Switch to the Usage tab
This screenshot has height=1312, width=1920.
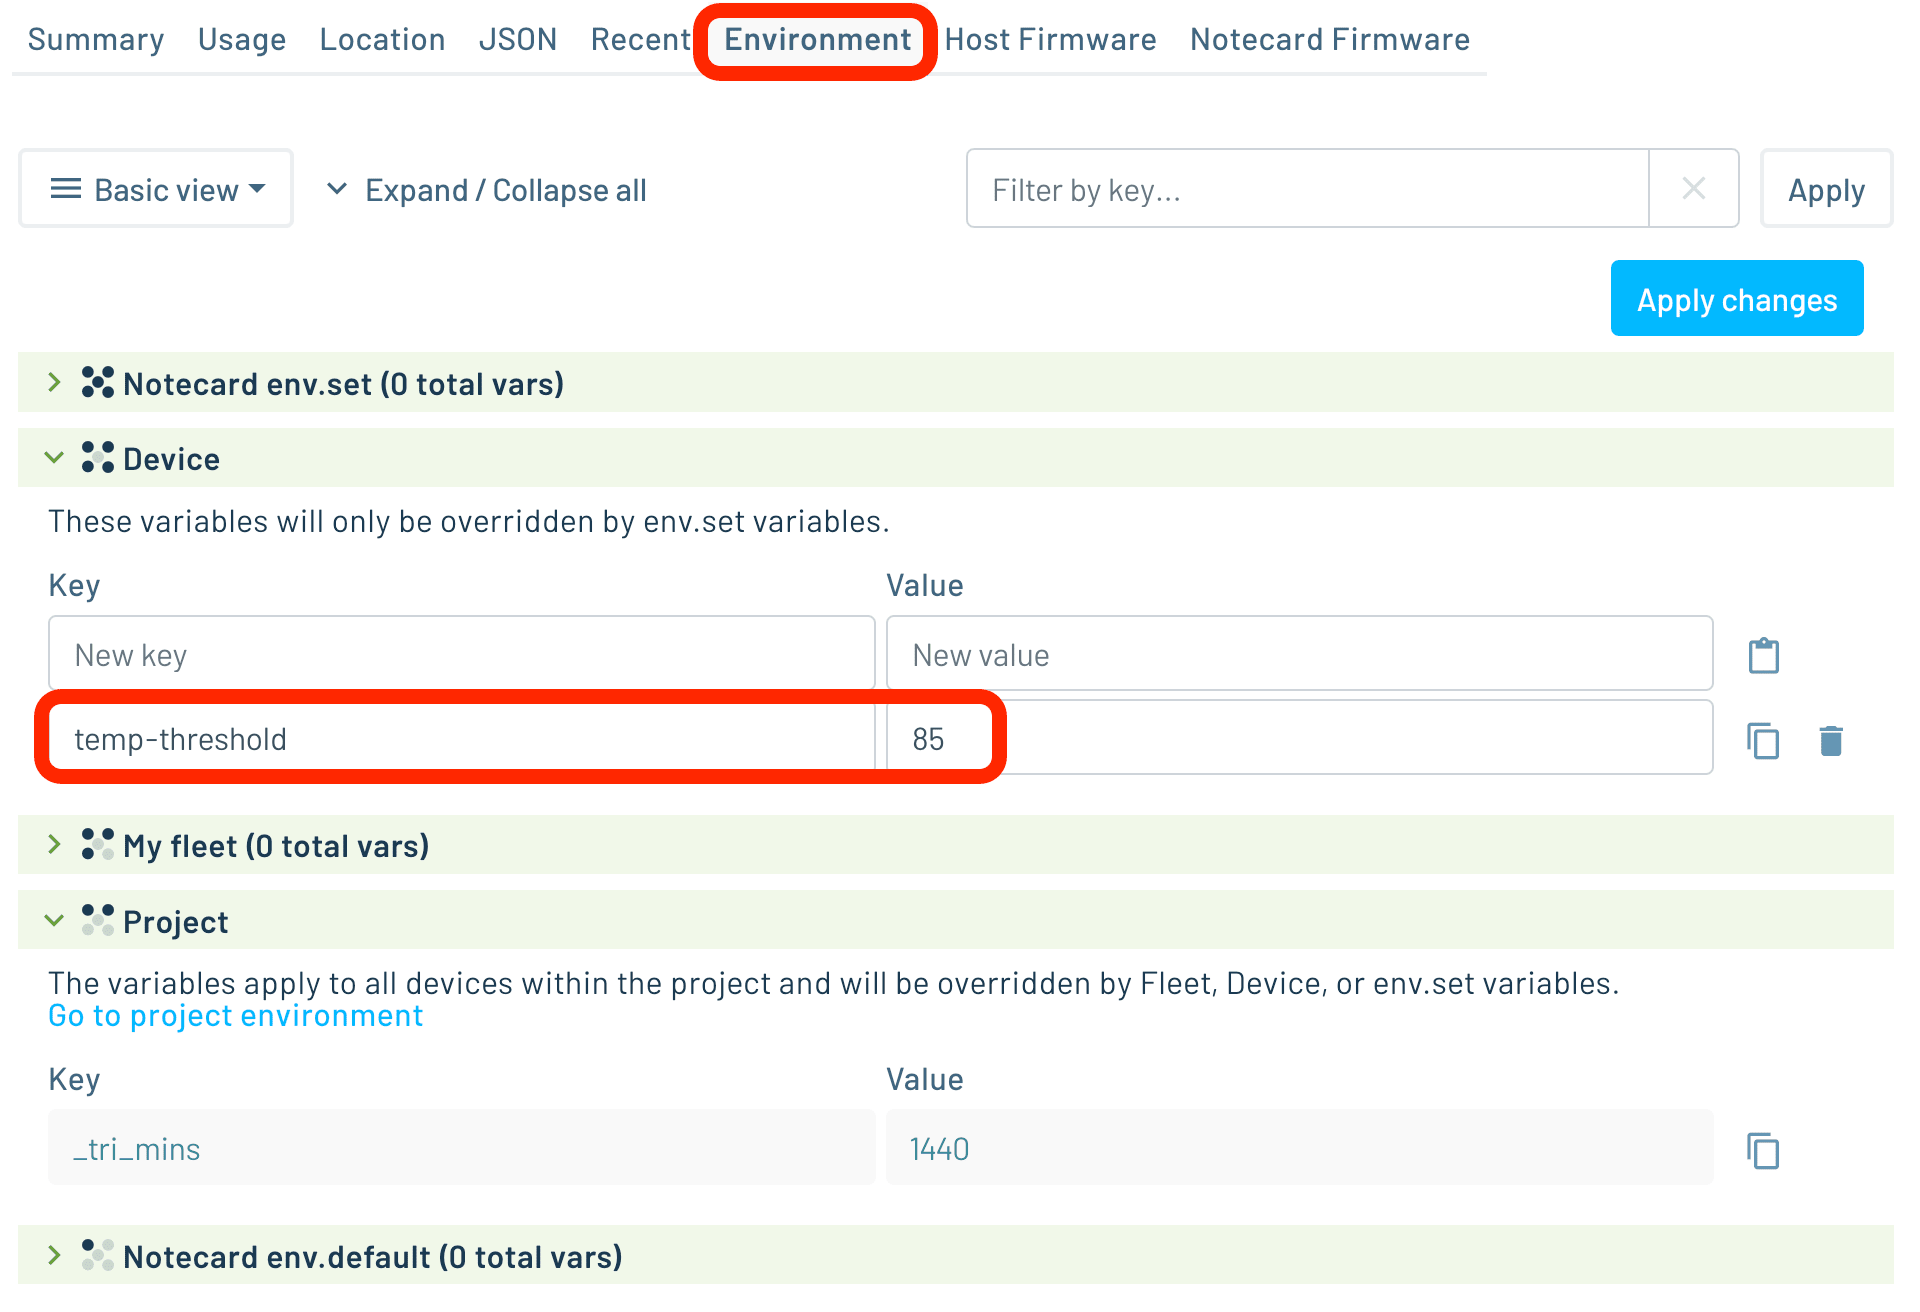(x=242, y=39)
